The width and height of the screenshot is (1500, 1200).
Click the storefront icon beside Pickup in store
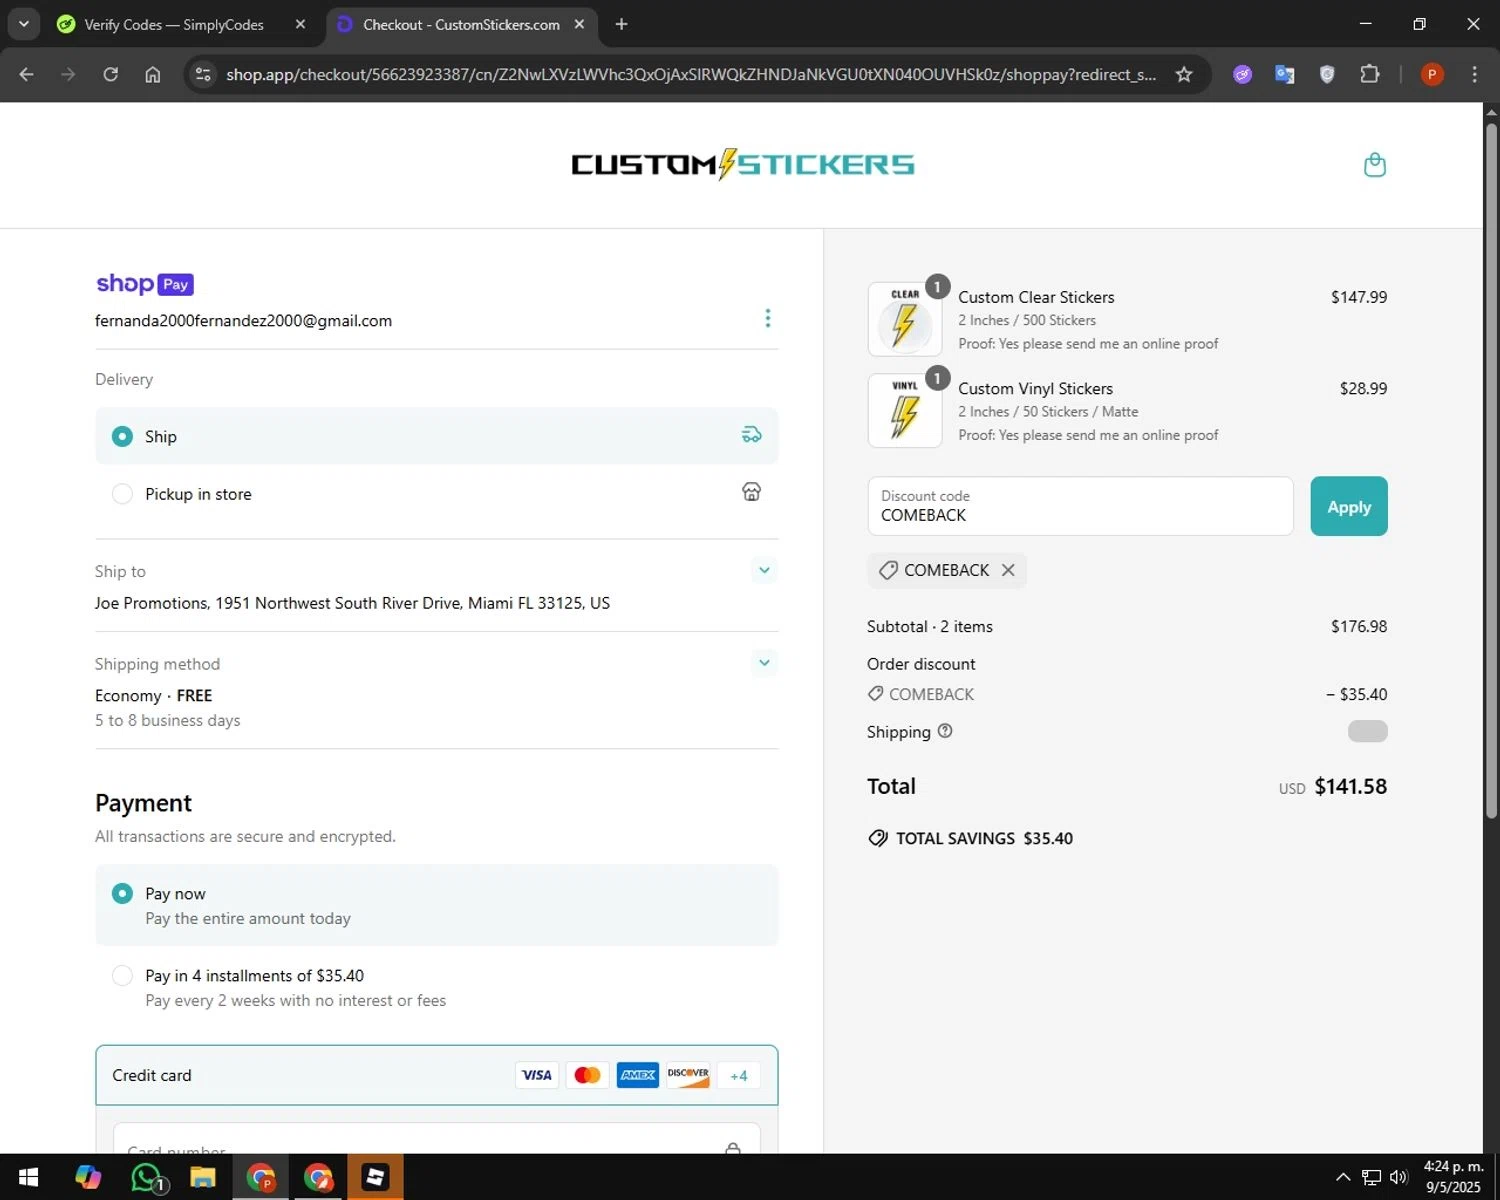coord(752,492)
